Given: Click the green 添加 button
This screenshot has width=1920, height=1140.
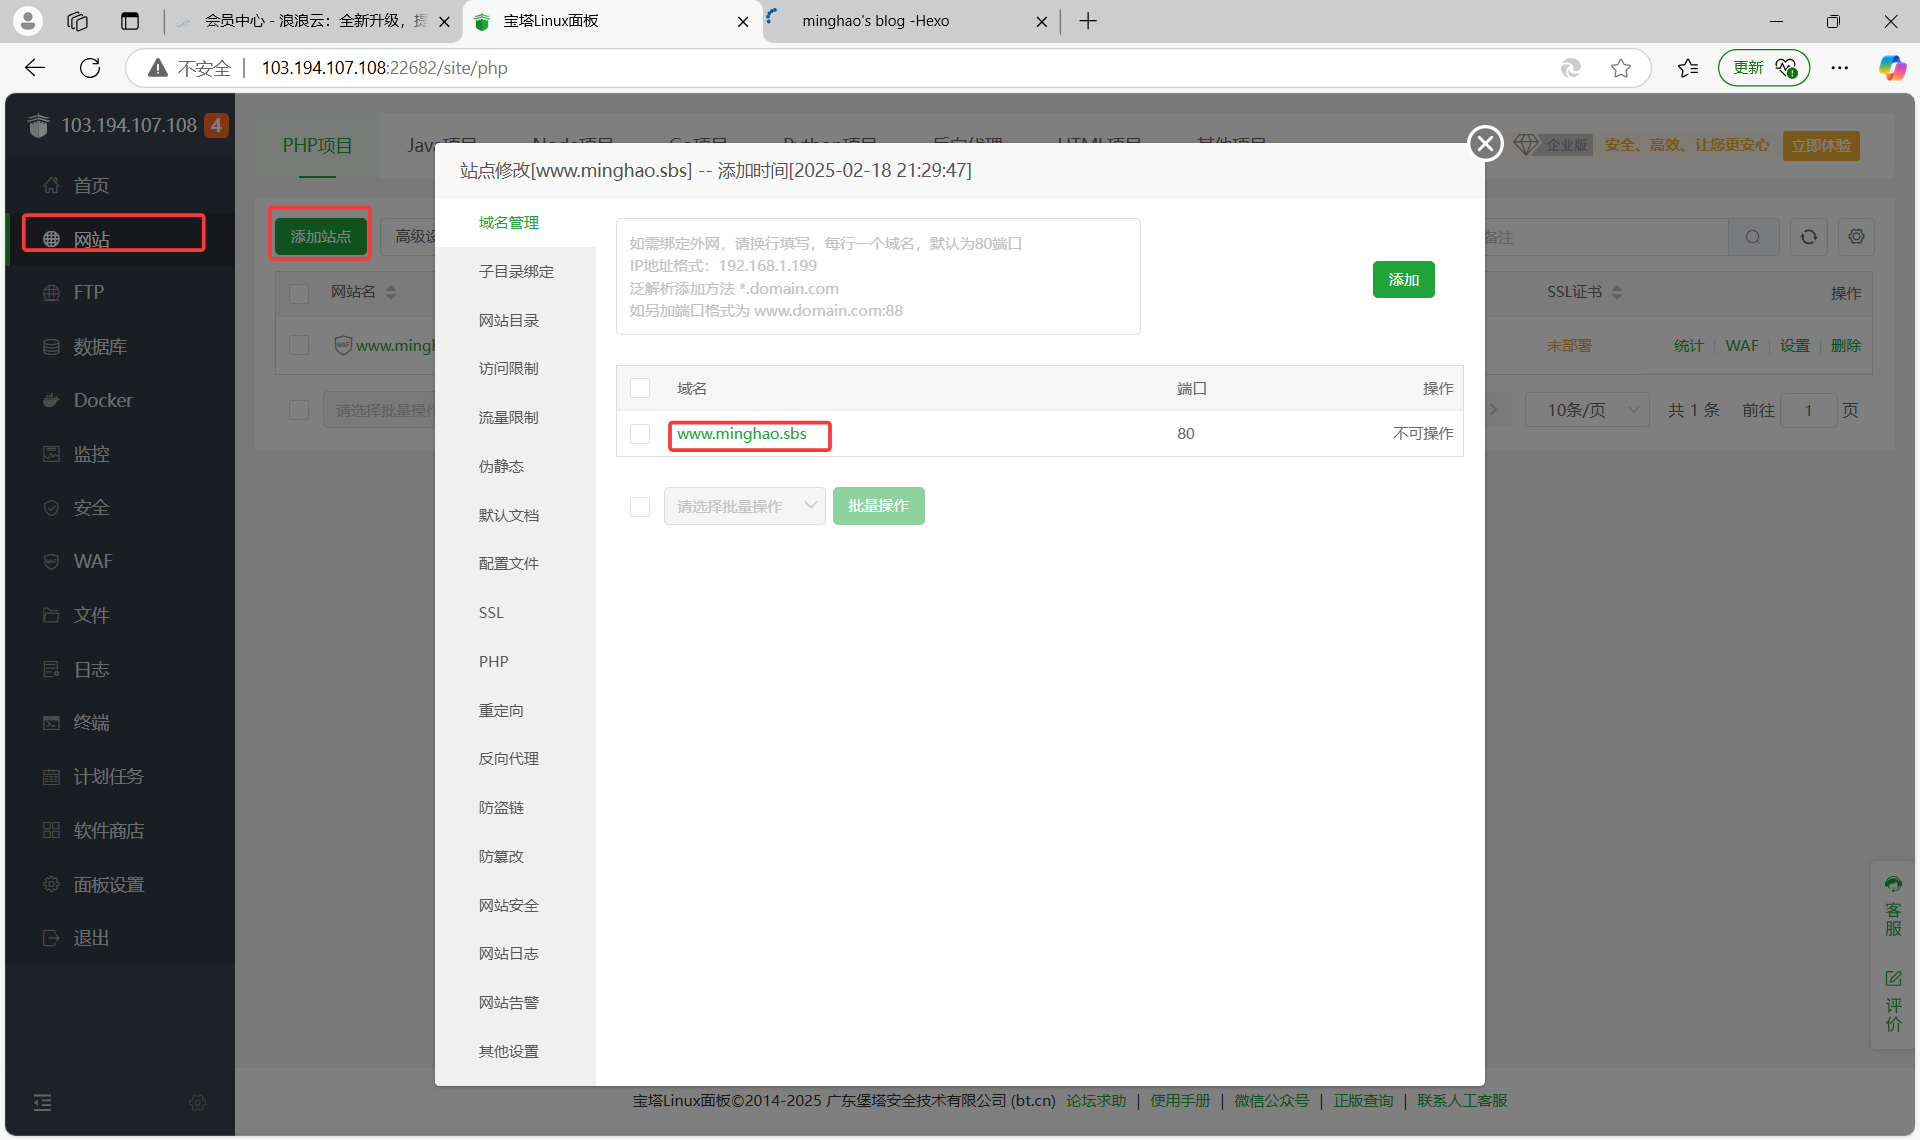Looking at the screenshot, I should (1403, 280).
